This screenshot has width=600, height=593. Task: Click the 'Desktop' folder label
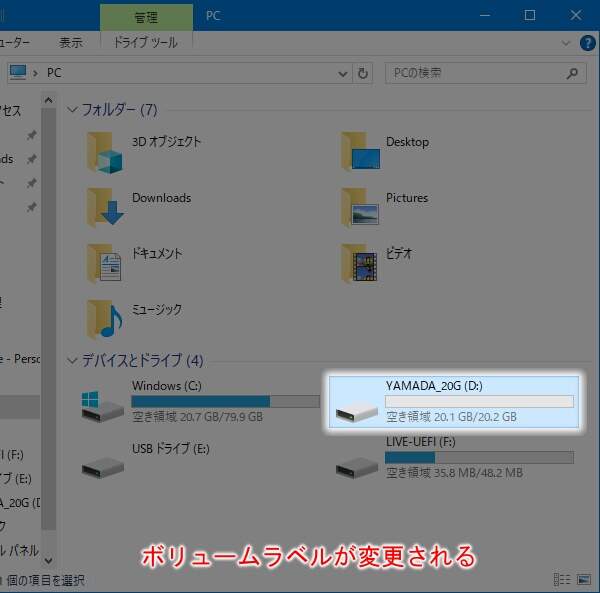[408, 142]
